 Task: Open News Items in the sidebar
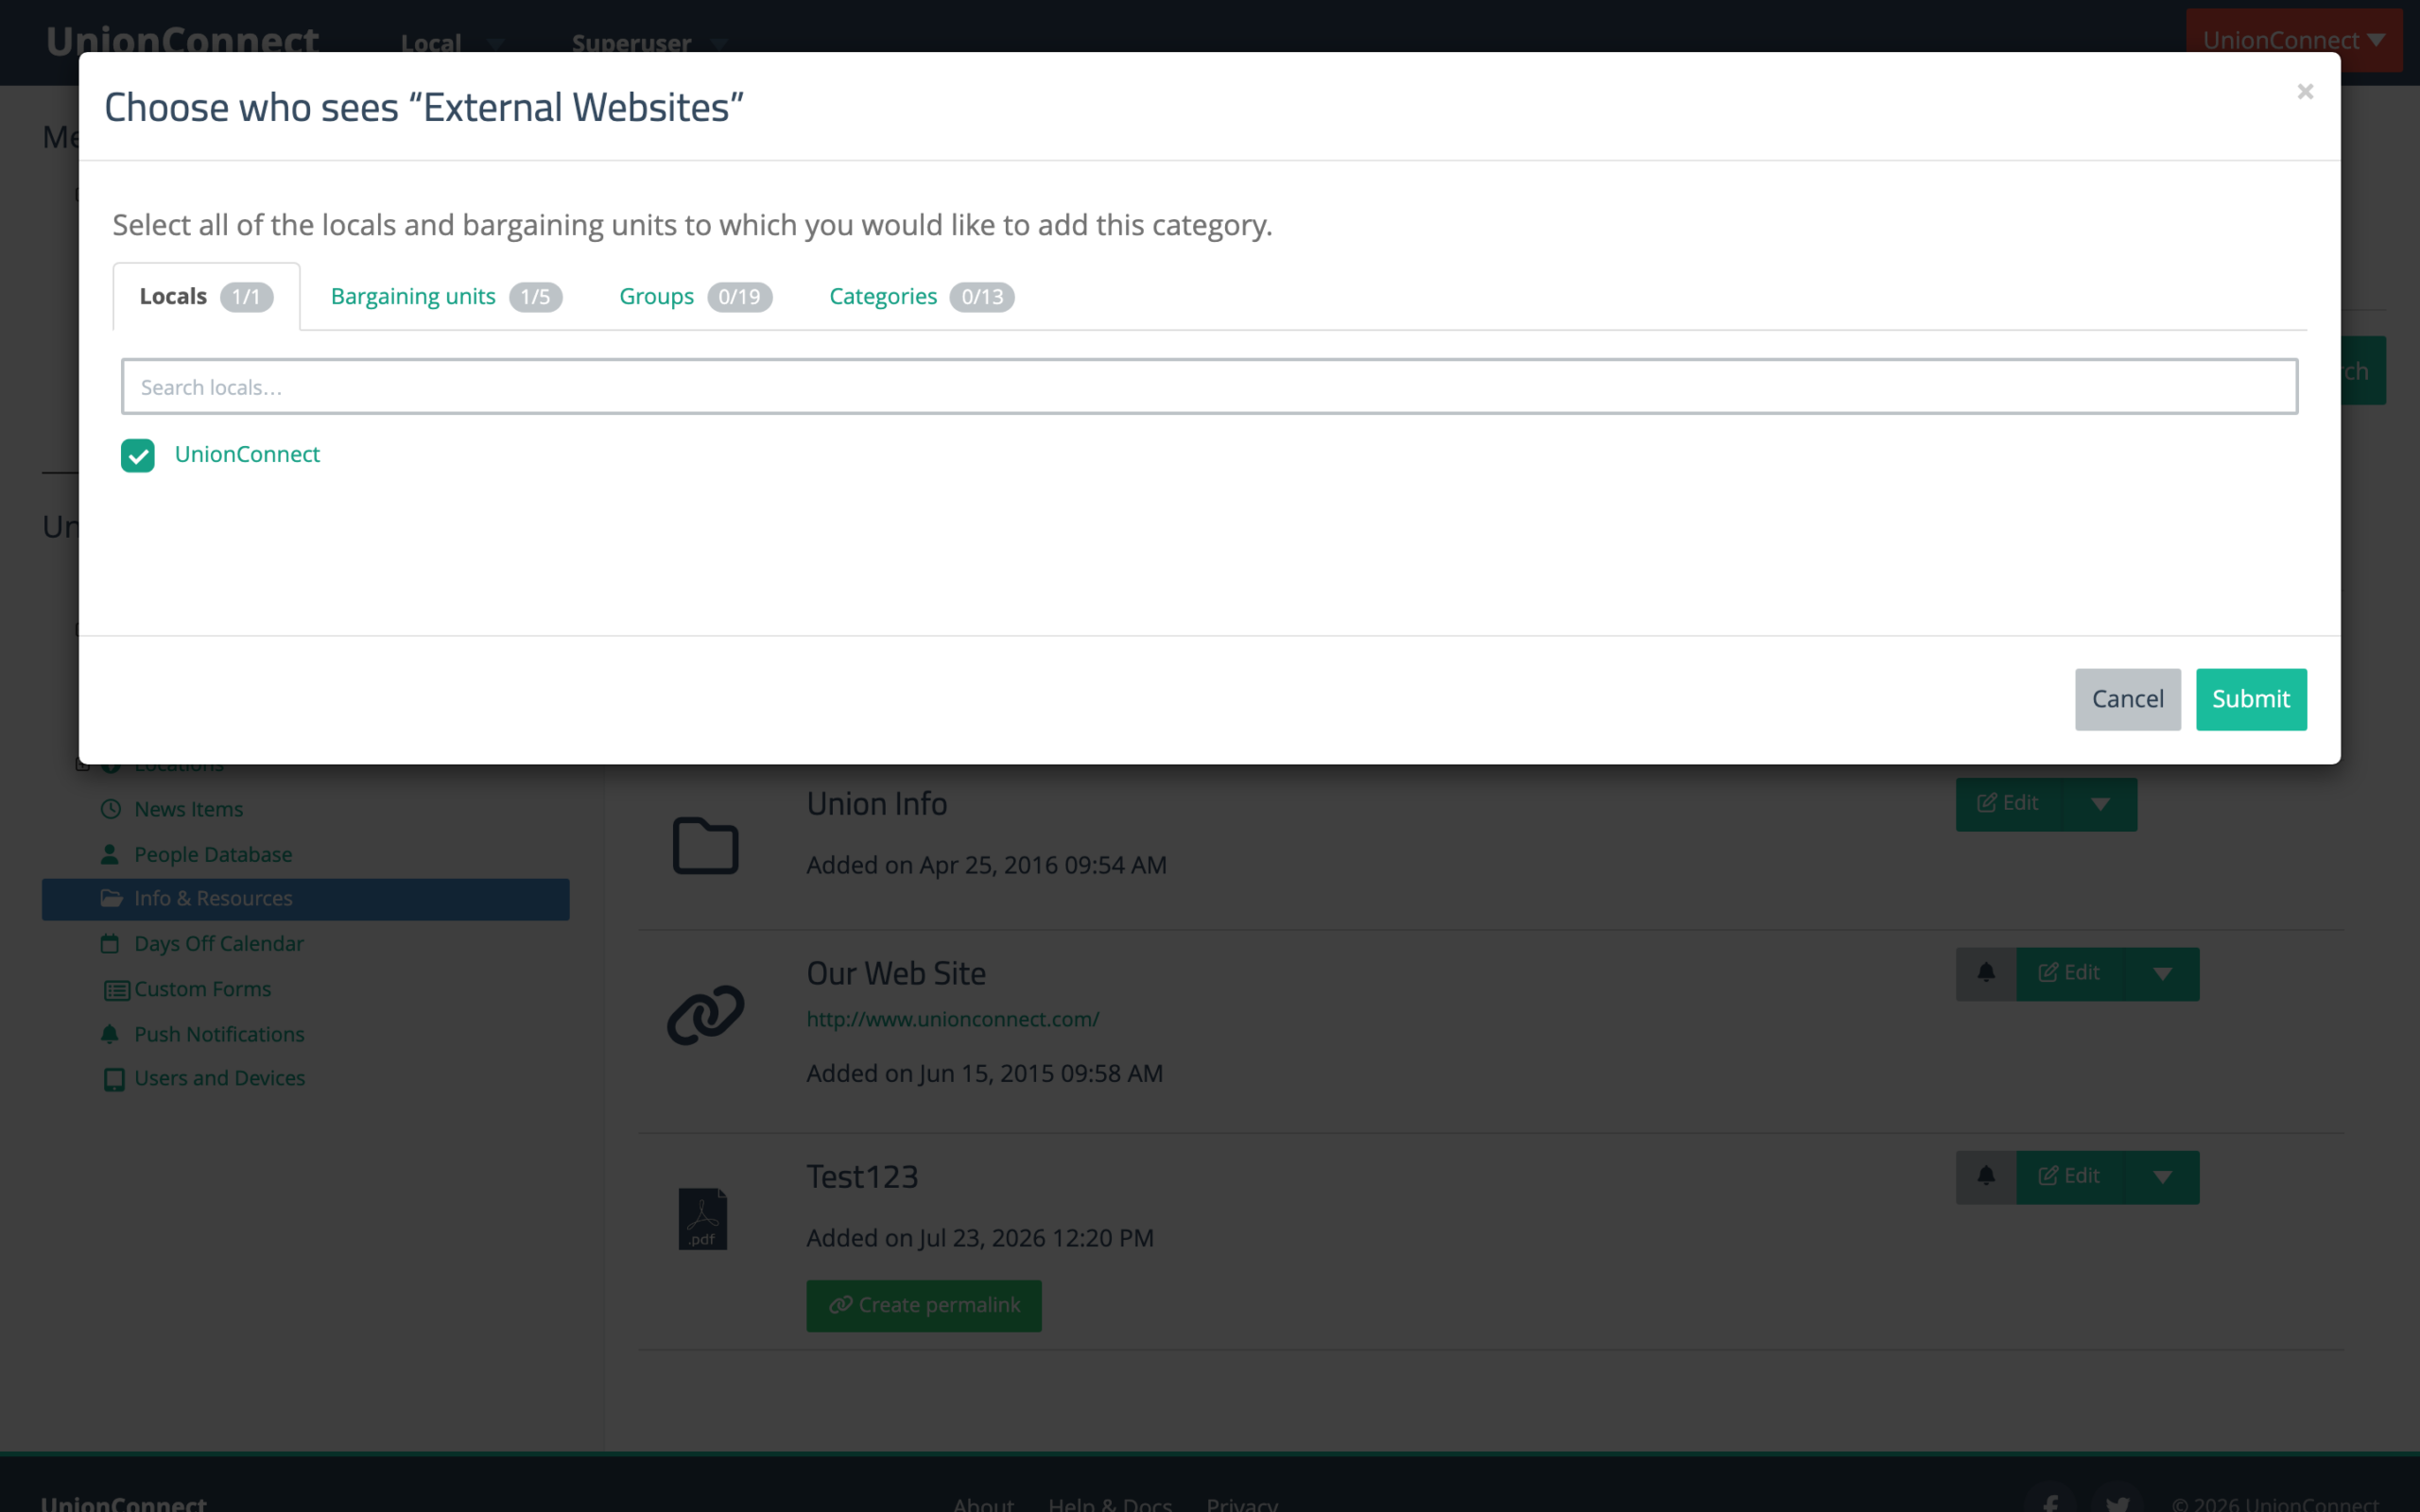[x=189, y=809]
